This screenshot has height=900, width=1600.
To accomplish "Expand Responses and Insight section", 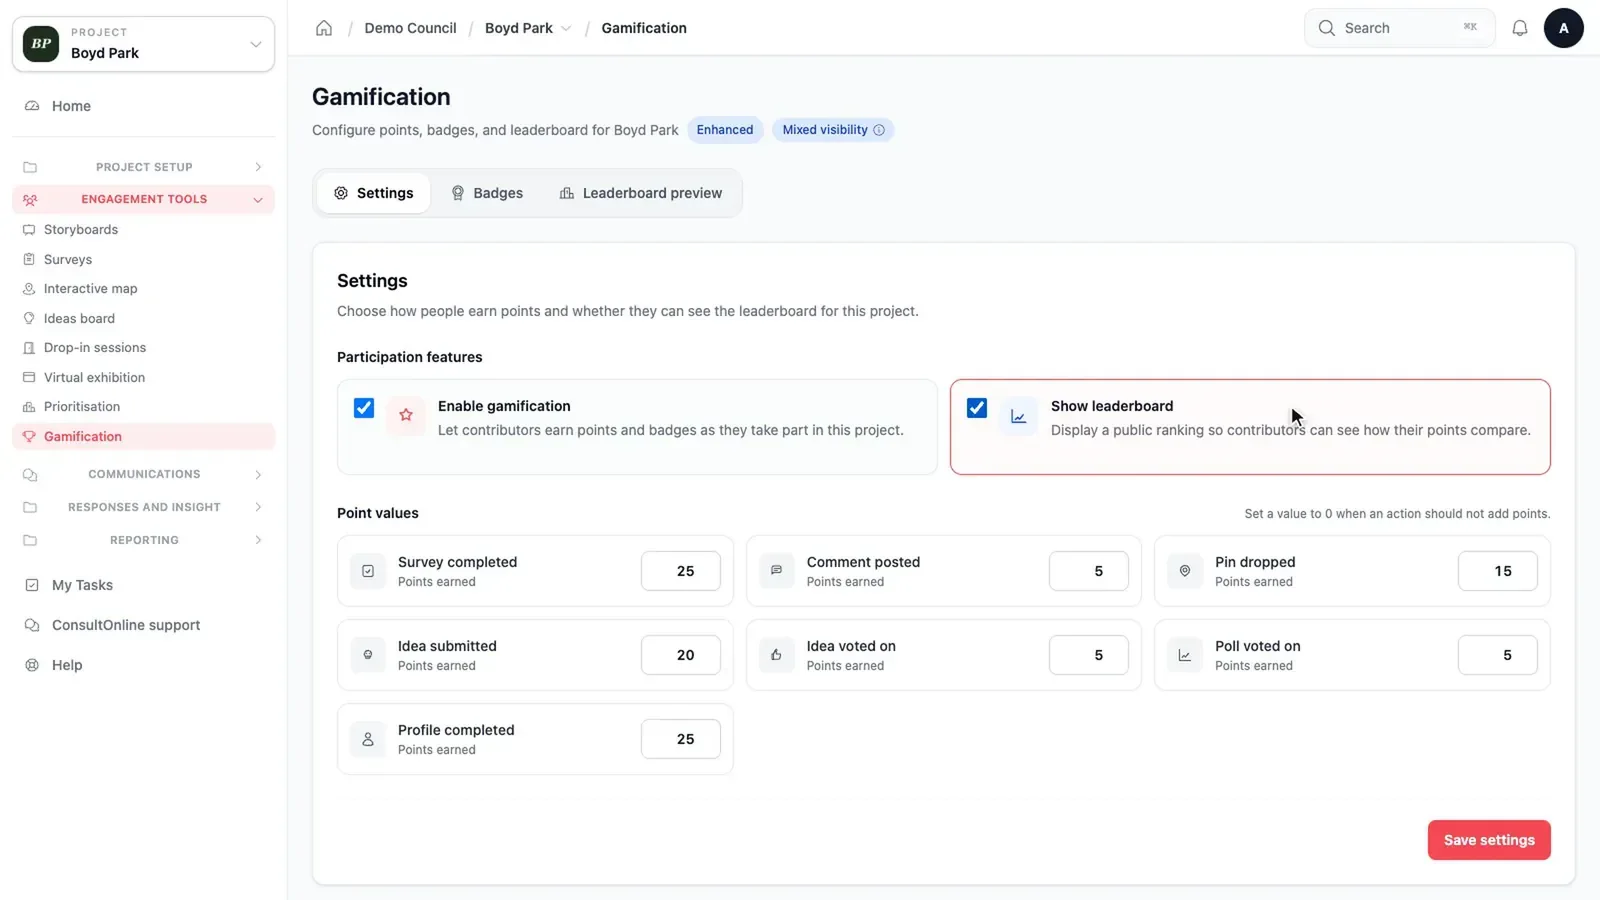I will pyautogui.click(x=143, y=507).
